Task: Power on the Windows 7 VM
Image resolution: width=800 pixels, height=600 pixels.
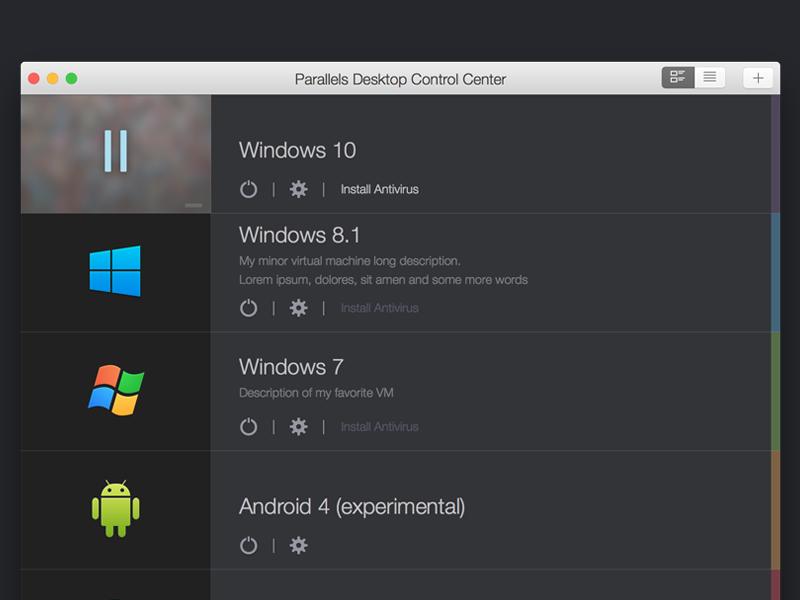Action: (x=248, y=426)
